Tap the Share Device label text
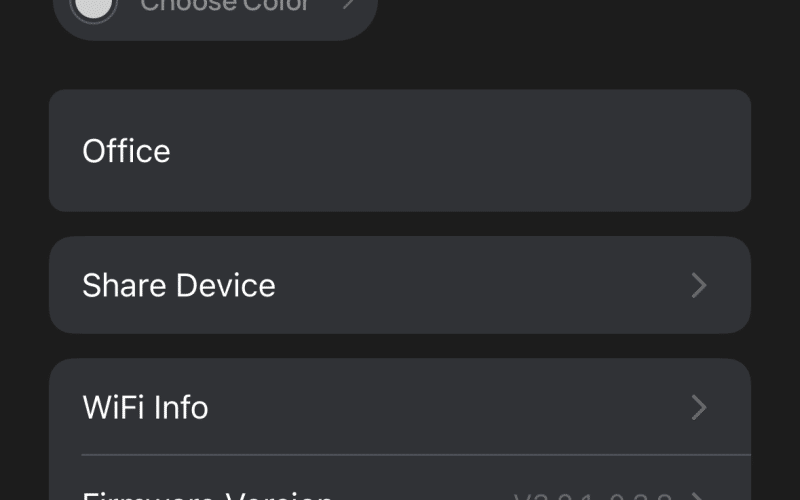800x500 pixels. (x=179, y=285)
